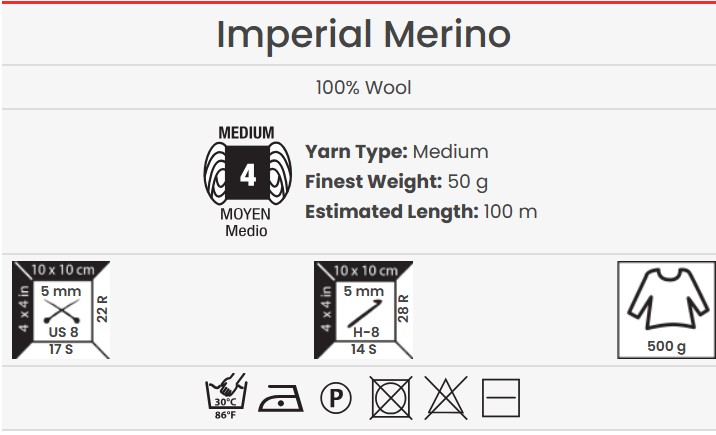
Task: Click the Imperial Merino title
Action: [x=363, y=35]
